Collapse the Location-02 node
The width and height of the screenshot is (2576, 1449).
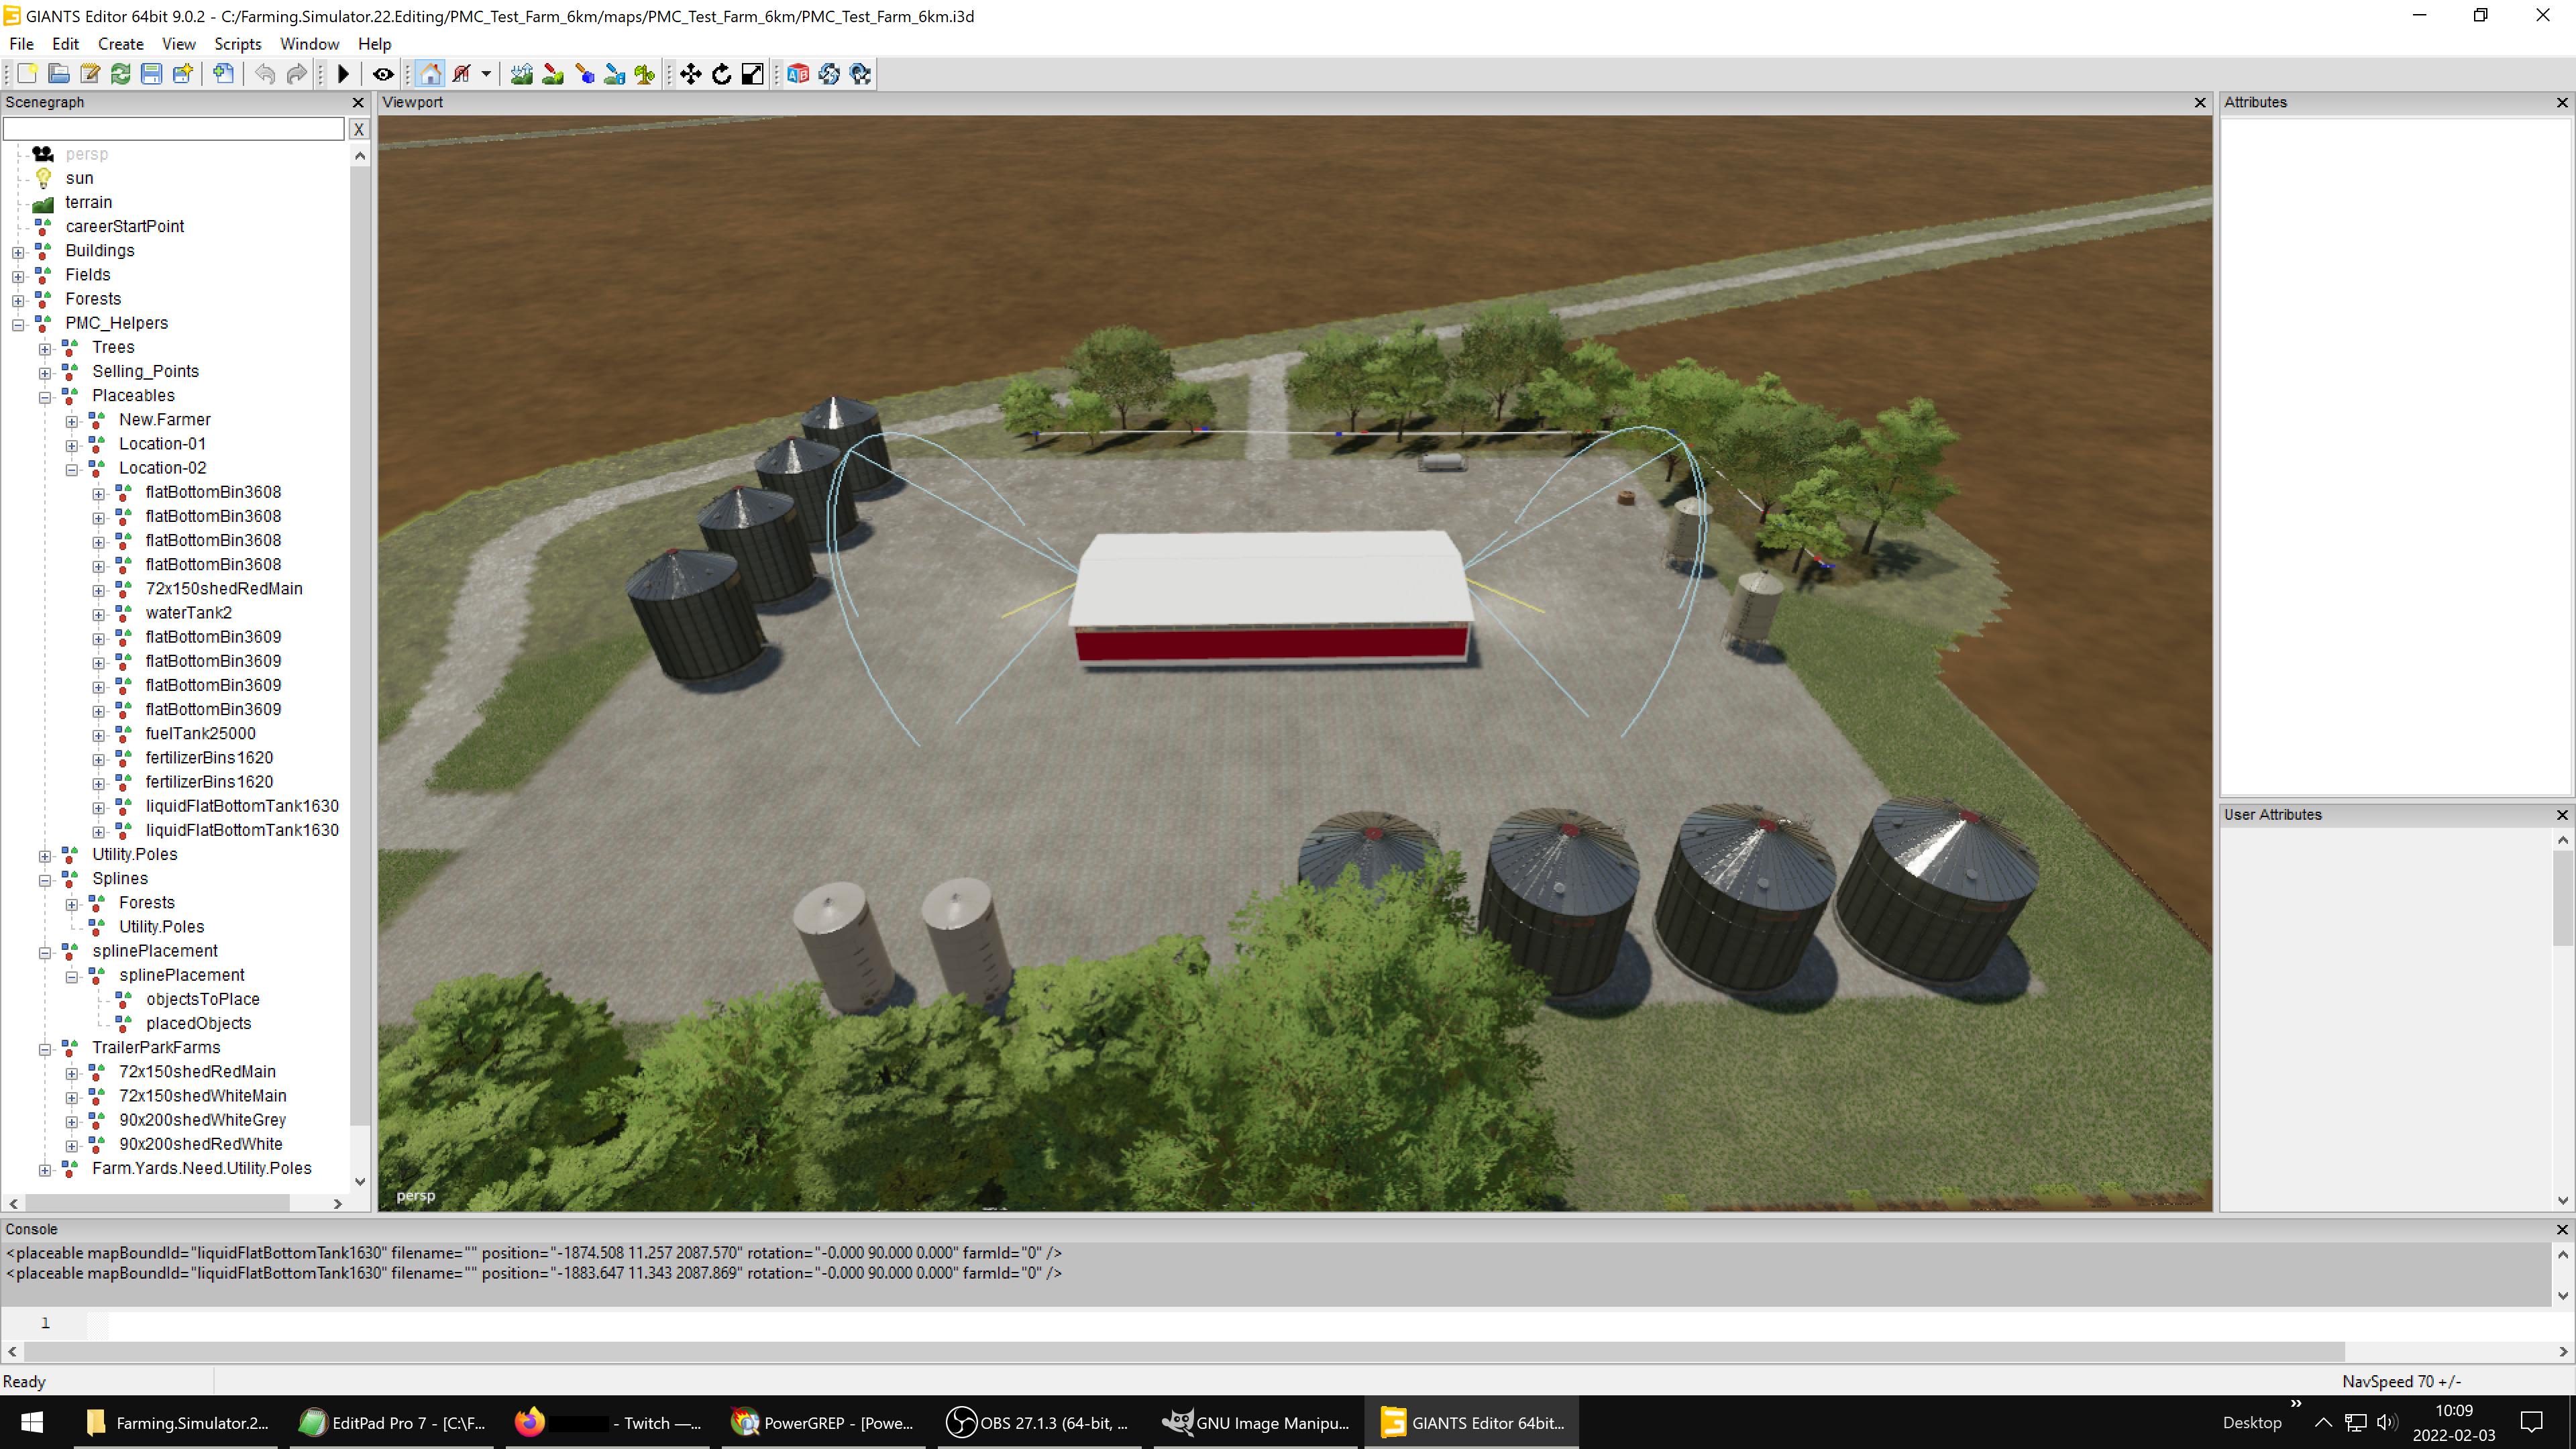[72, 469]
